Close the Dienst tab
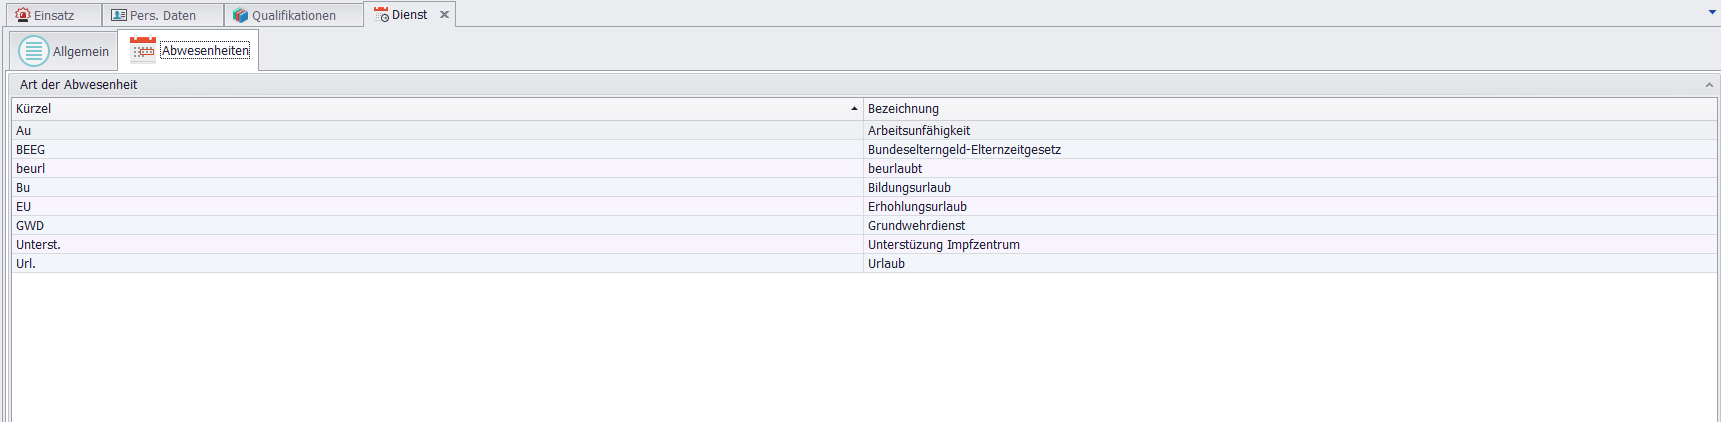 click(445, 15)
